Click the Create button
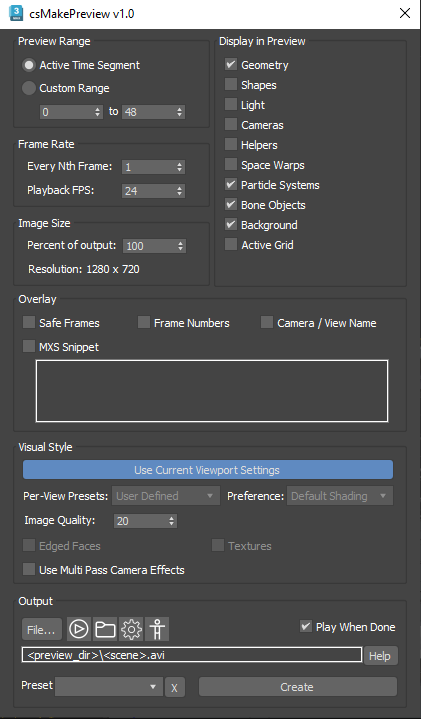Image resolution: width=421 pixels, height=719 pixels. pos(298,687)
